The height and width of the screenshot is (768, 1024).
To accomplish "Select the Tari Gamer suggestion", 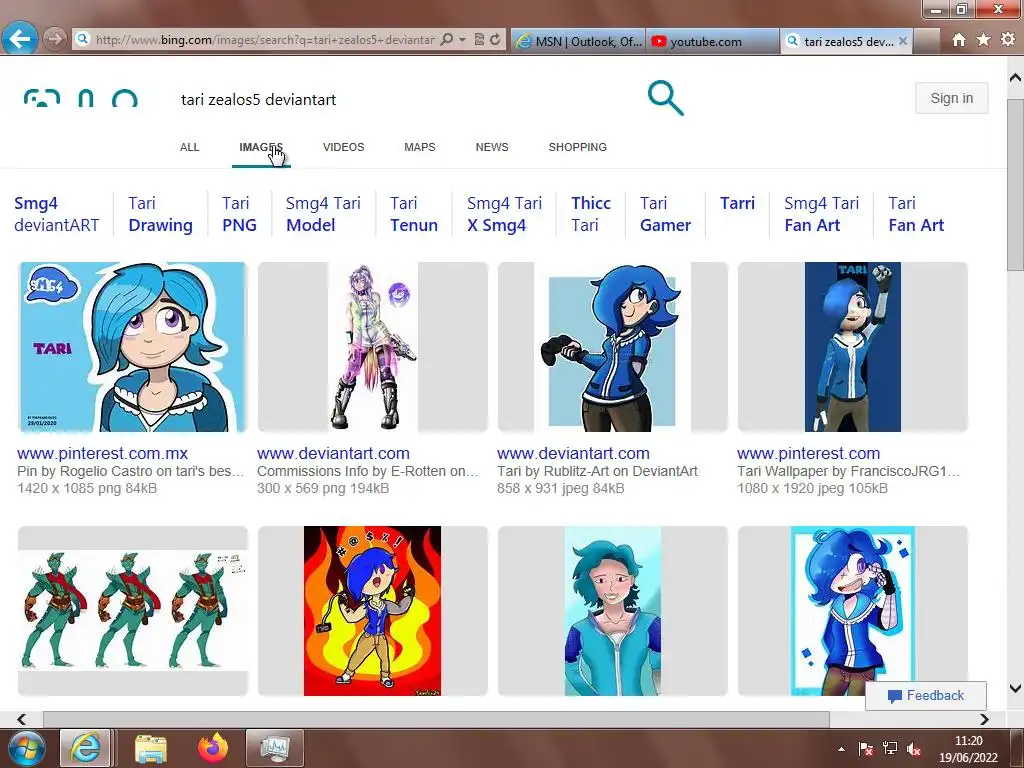I will (x=665, y=214).
